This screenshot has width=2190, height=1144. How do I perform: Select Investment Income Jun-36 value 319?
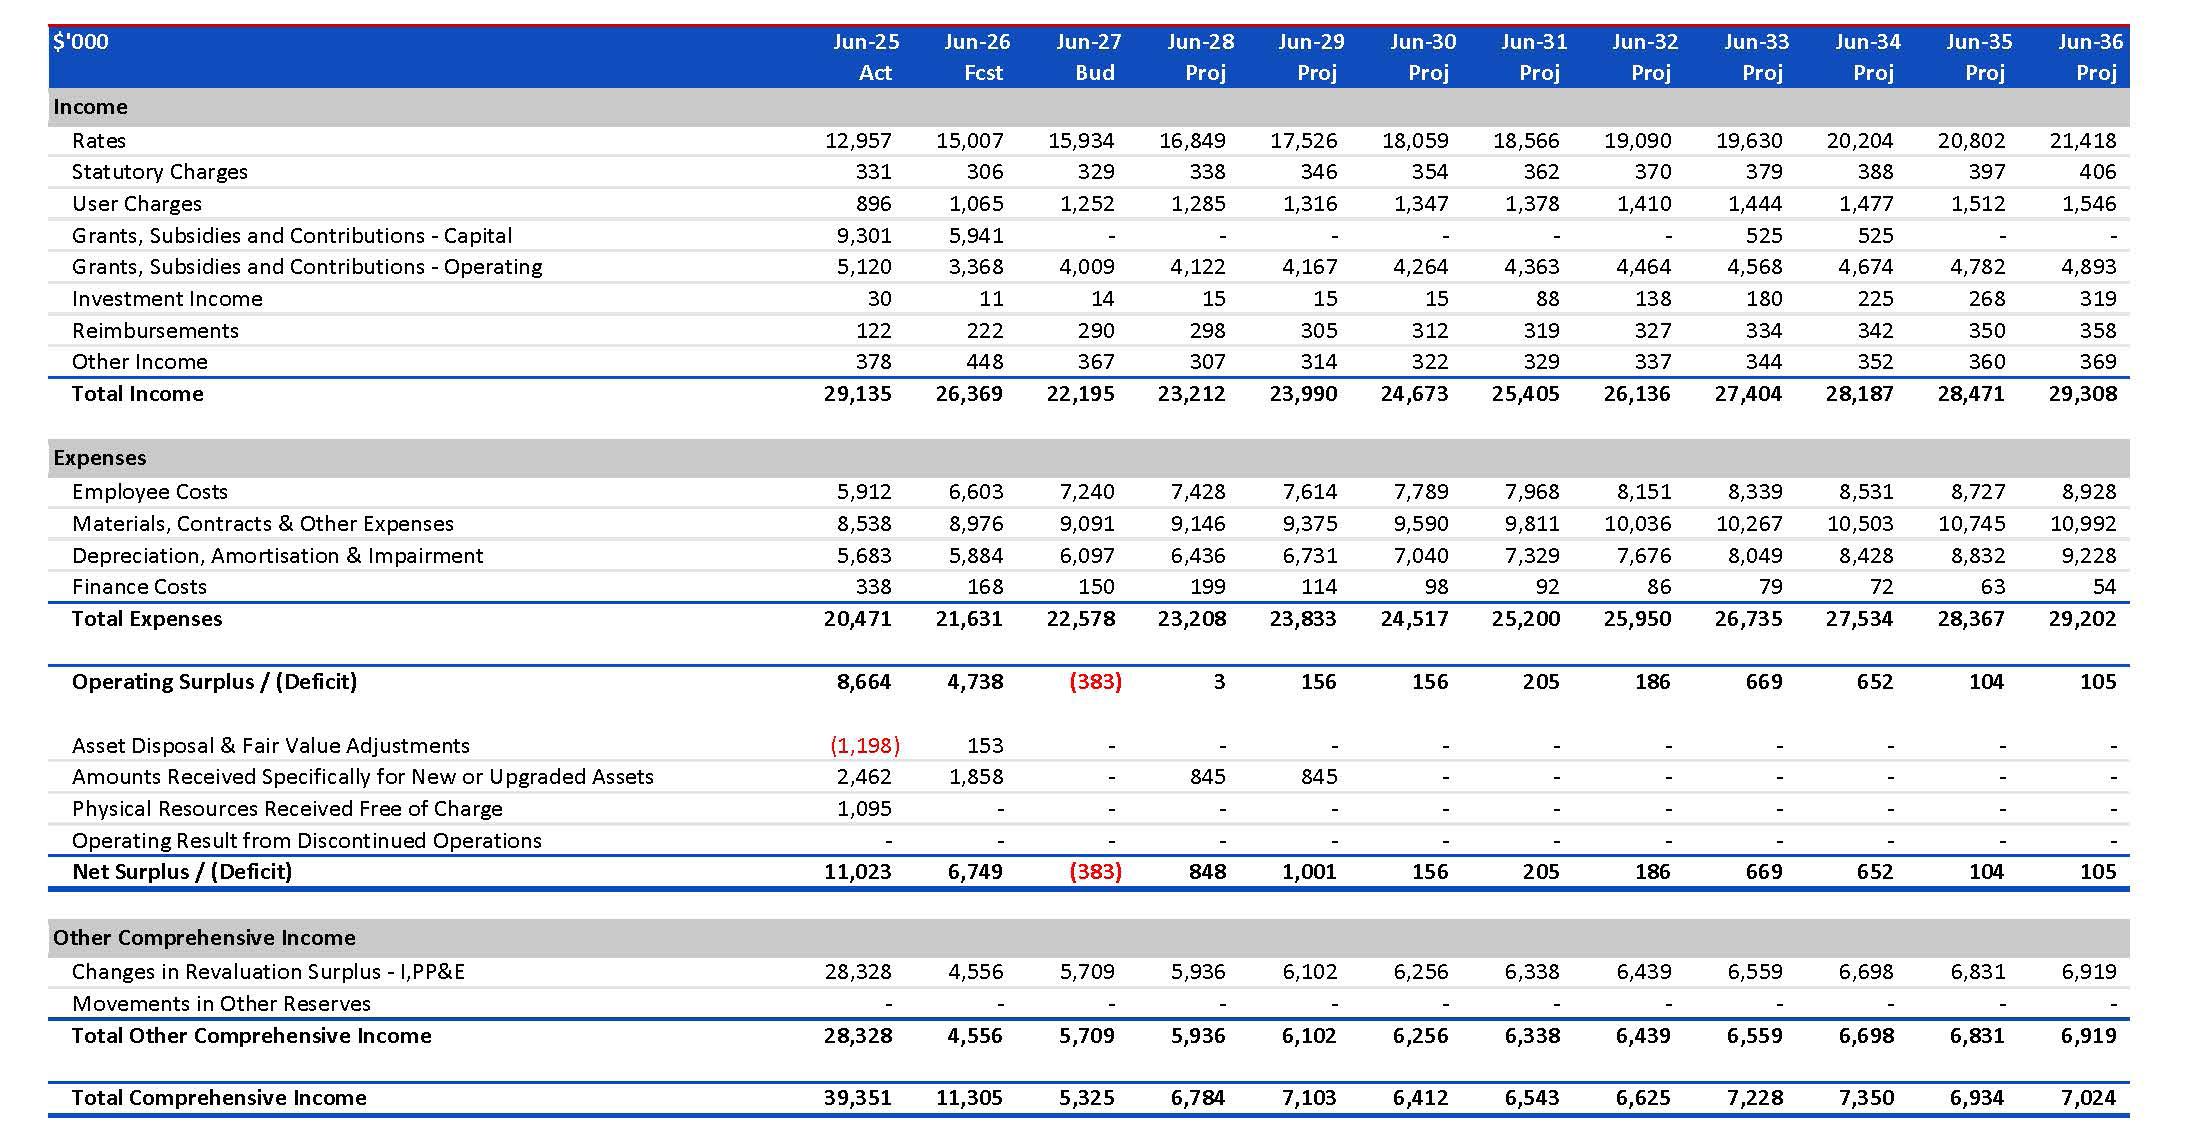click(x=2097, y=299)
